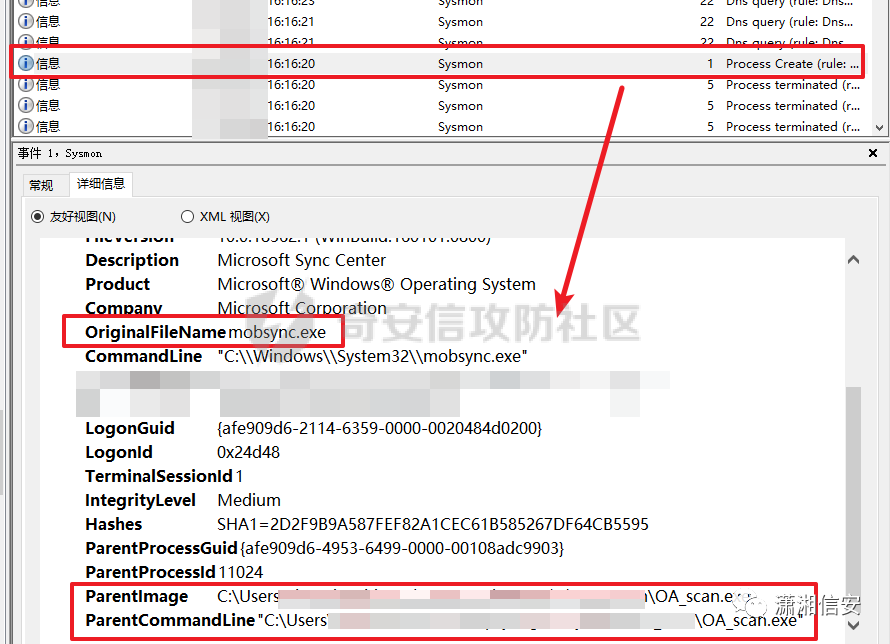Screen dimensions: 890x644
Task: Click the ParentProcessGuid value
Action: [402, 548]
